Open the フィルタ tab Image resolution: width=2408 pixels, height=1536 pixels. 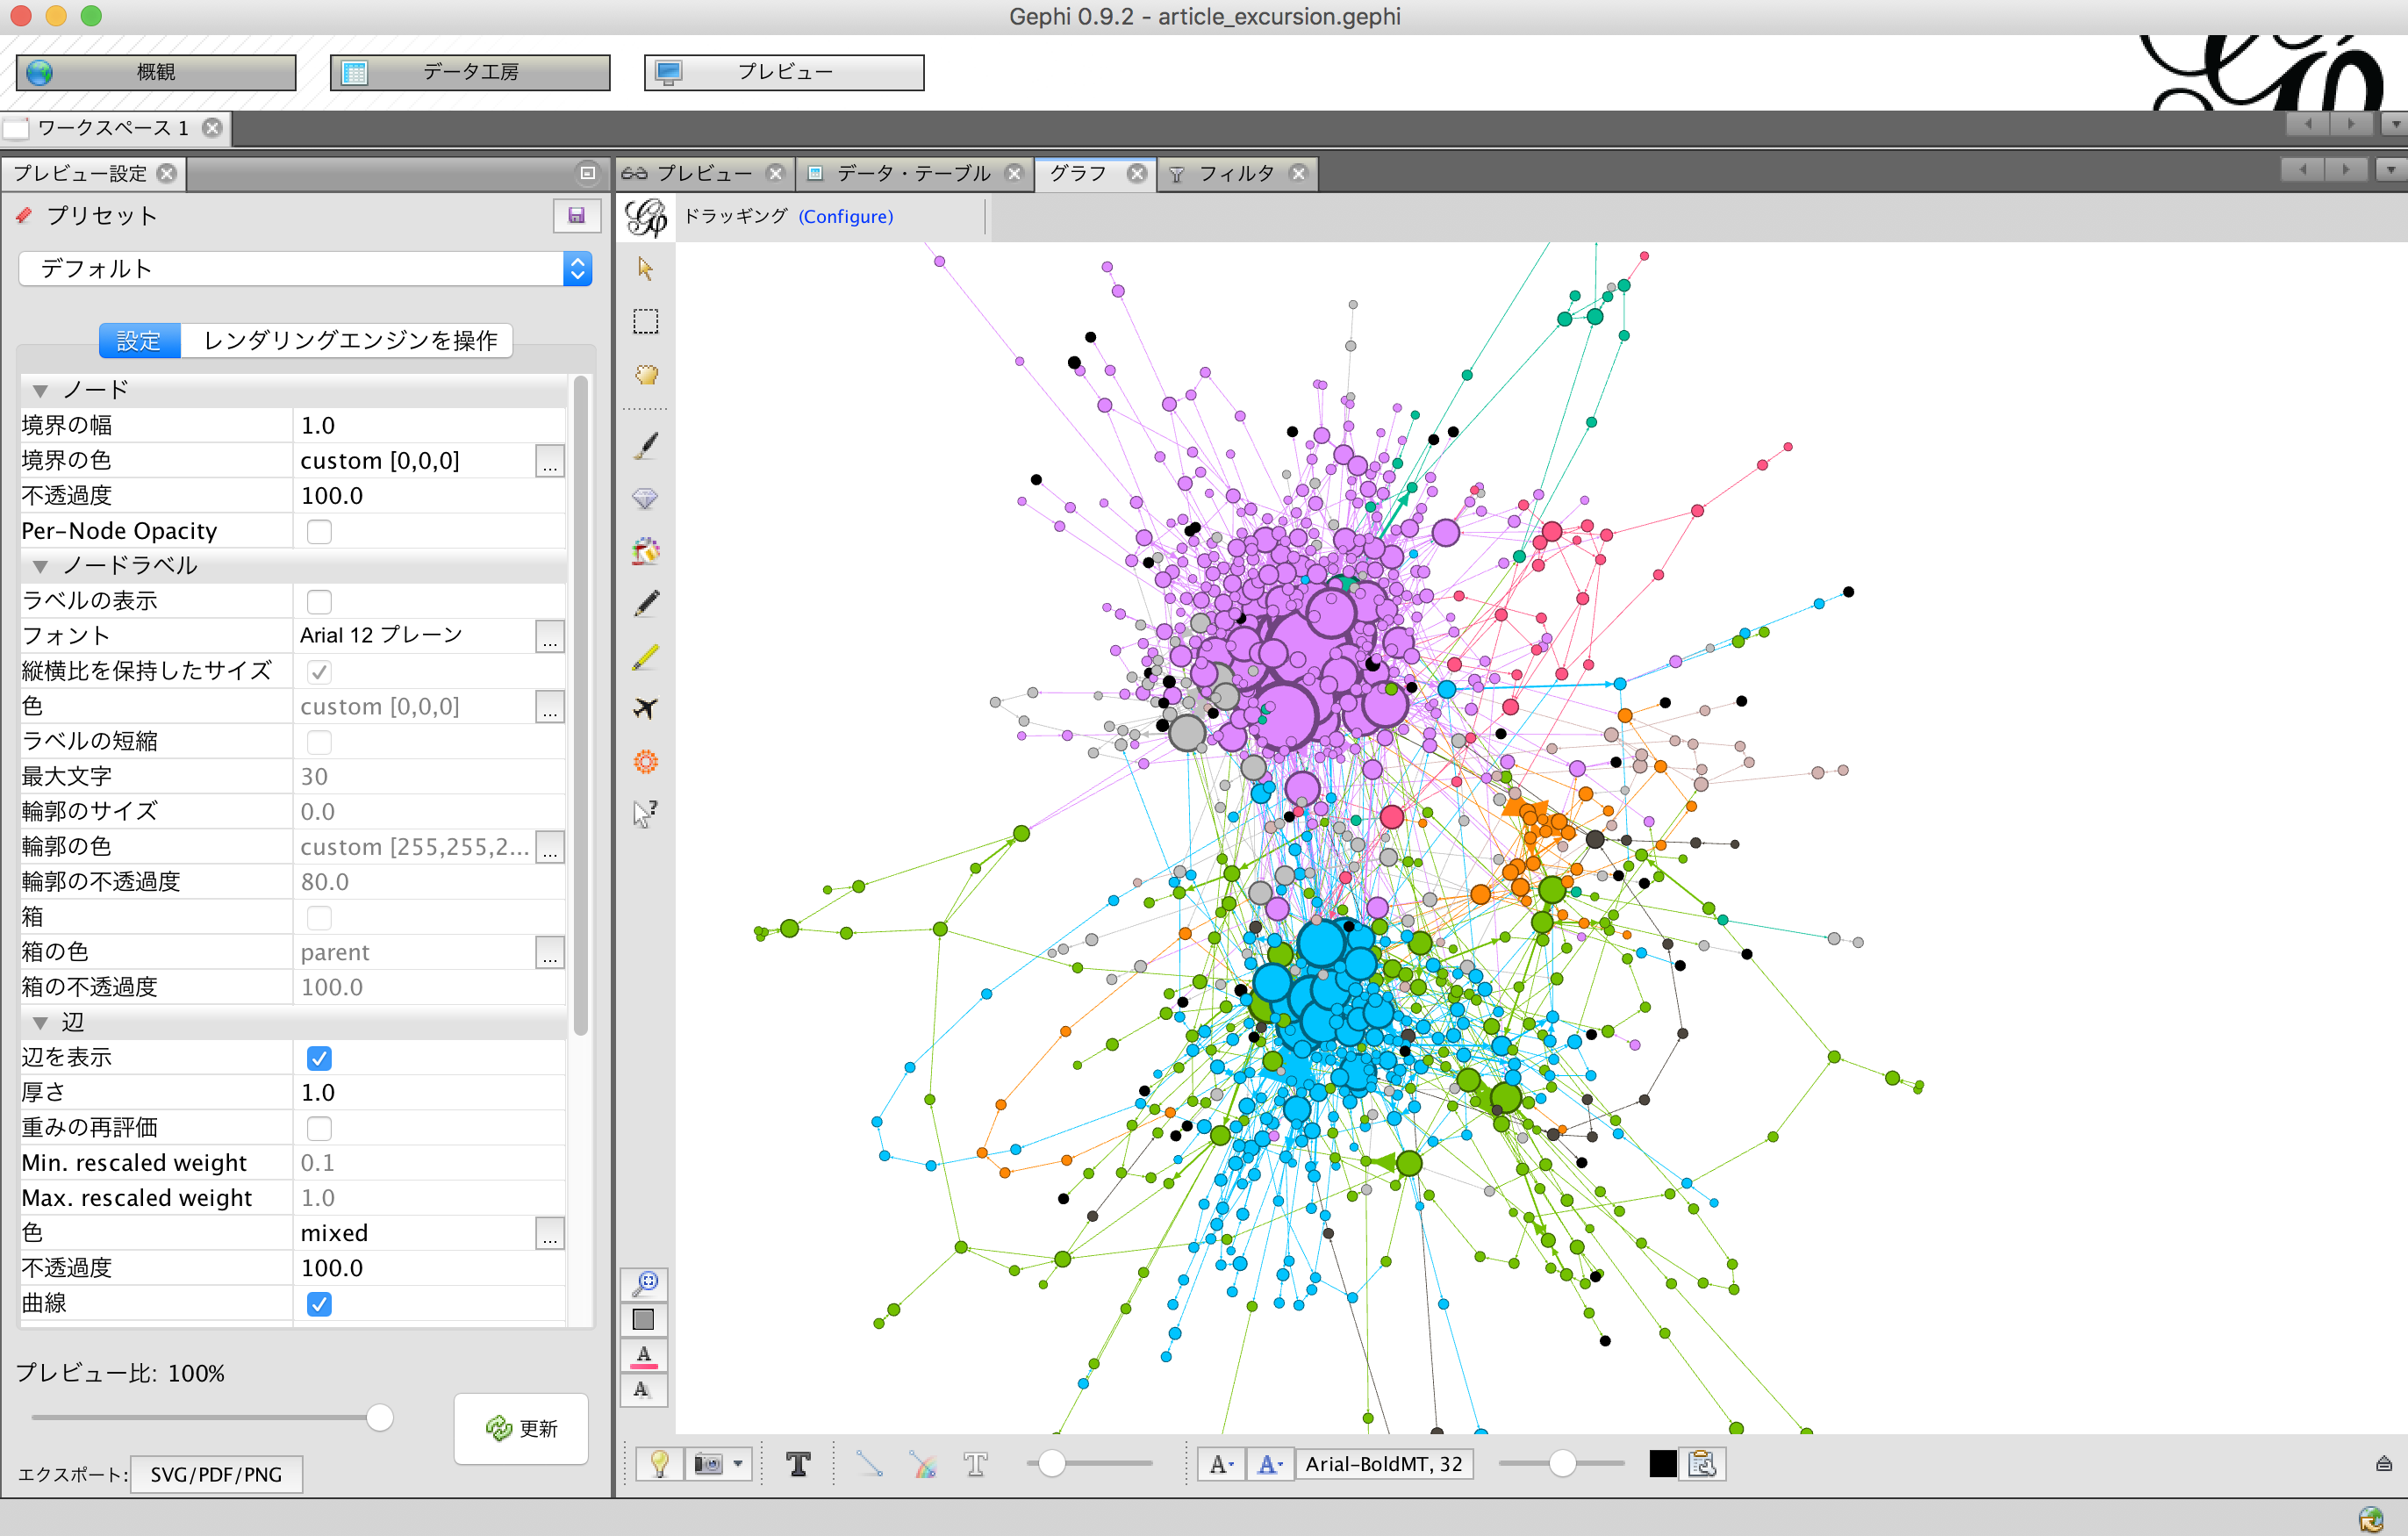click(x=1236, y=173)
